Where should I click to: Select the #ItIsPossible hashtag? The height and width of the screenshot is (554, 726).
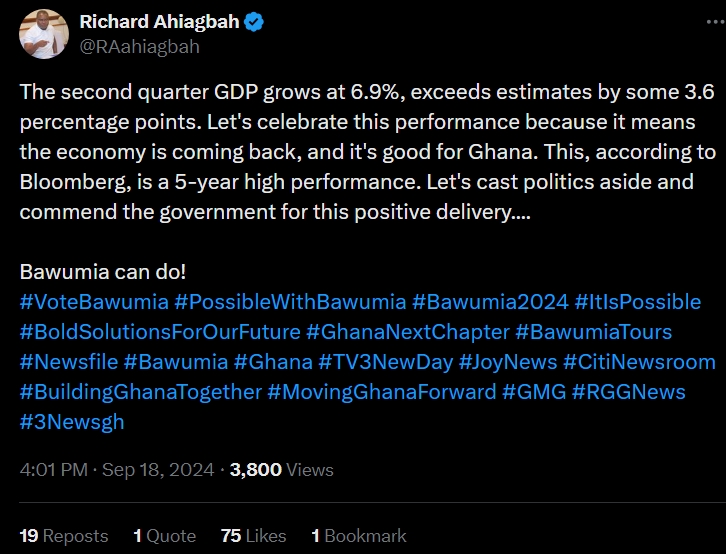coord(638,301)
